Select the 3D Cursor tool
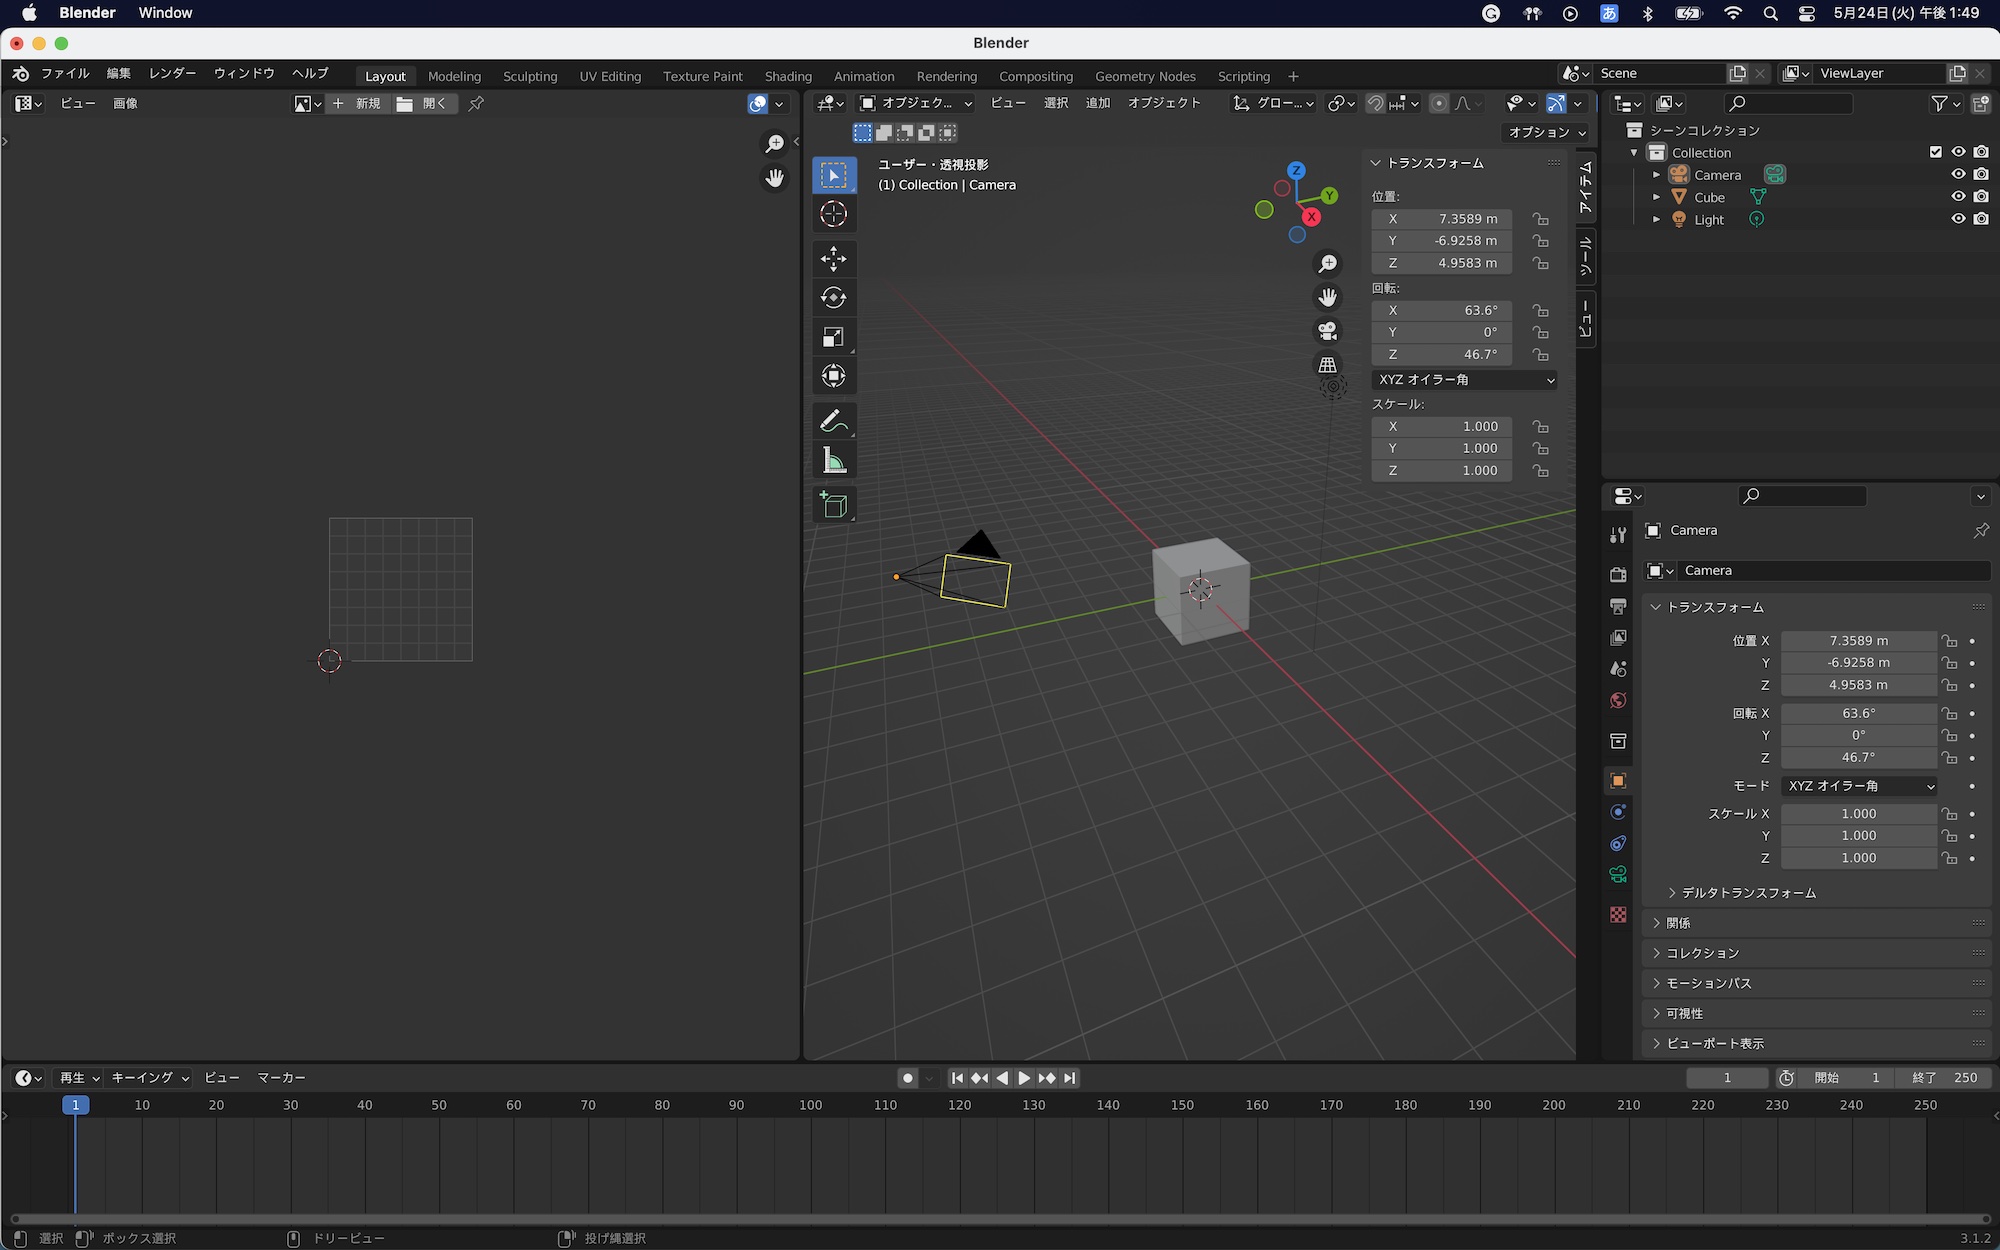This screenshot has height=1250, width=2000. [833, 214]
